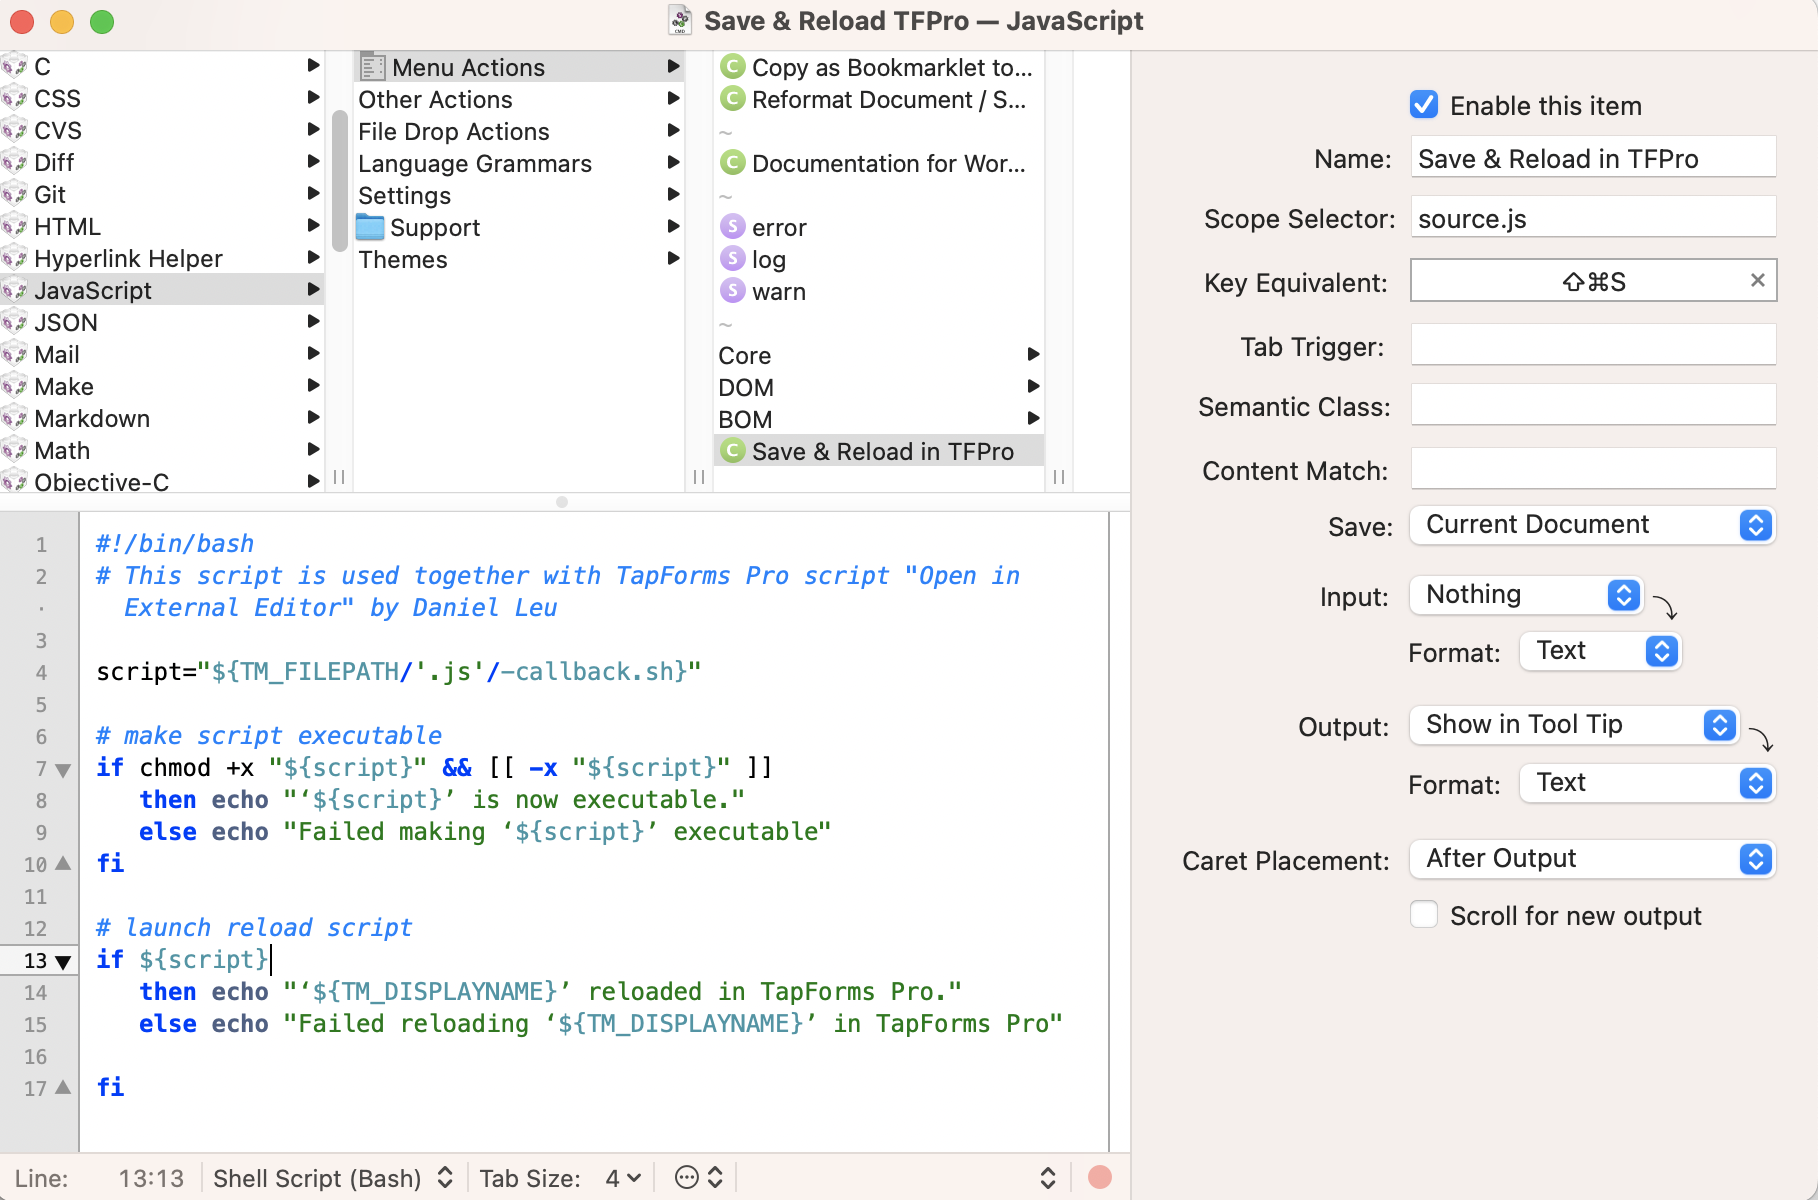
Task: Open the Support folder icon
Action: pyautogui.click(x=371, y=227)
